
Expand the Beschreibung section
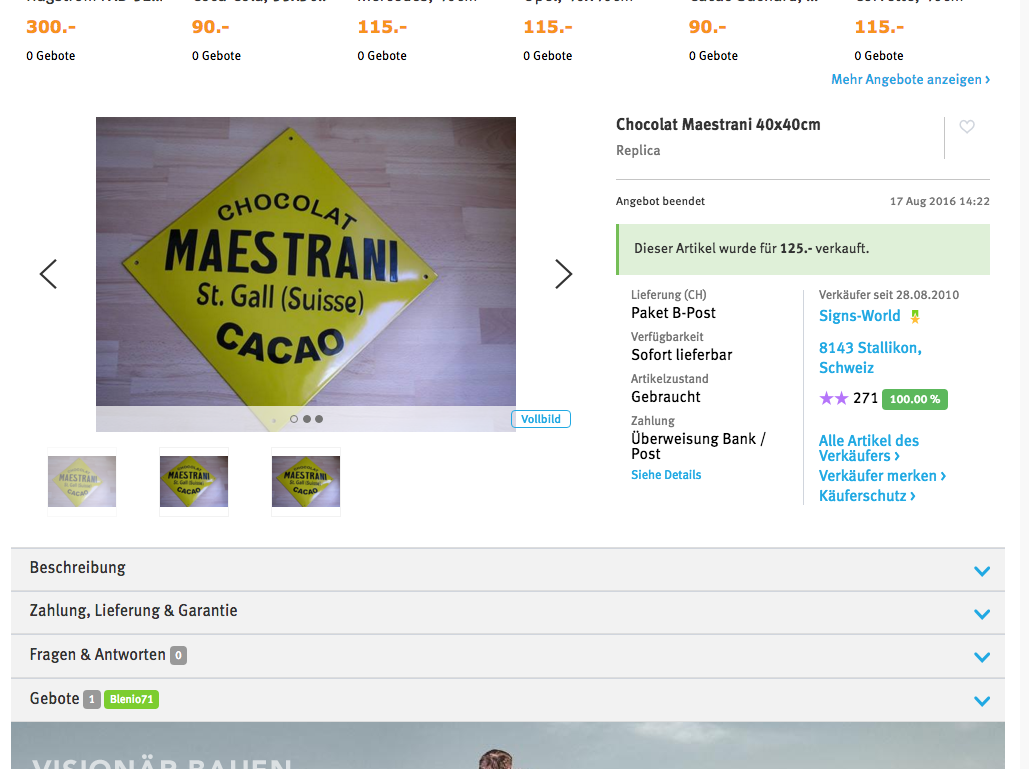[508, 570]
